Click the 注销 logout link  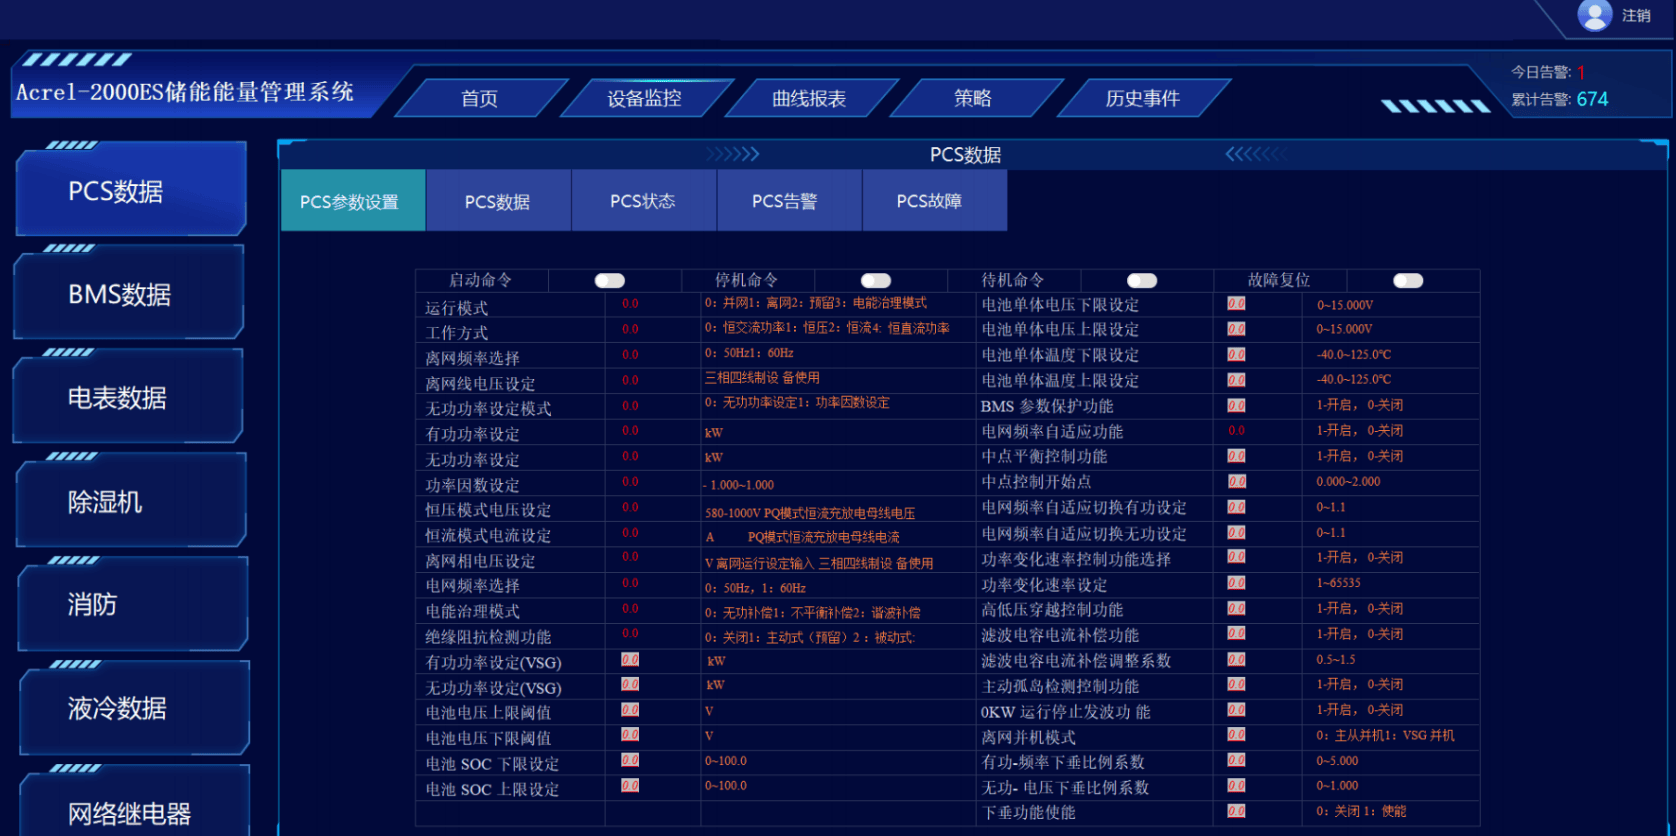1636,16
